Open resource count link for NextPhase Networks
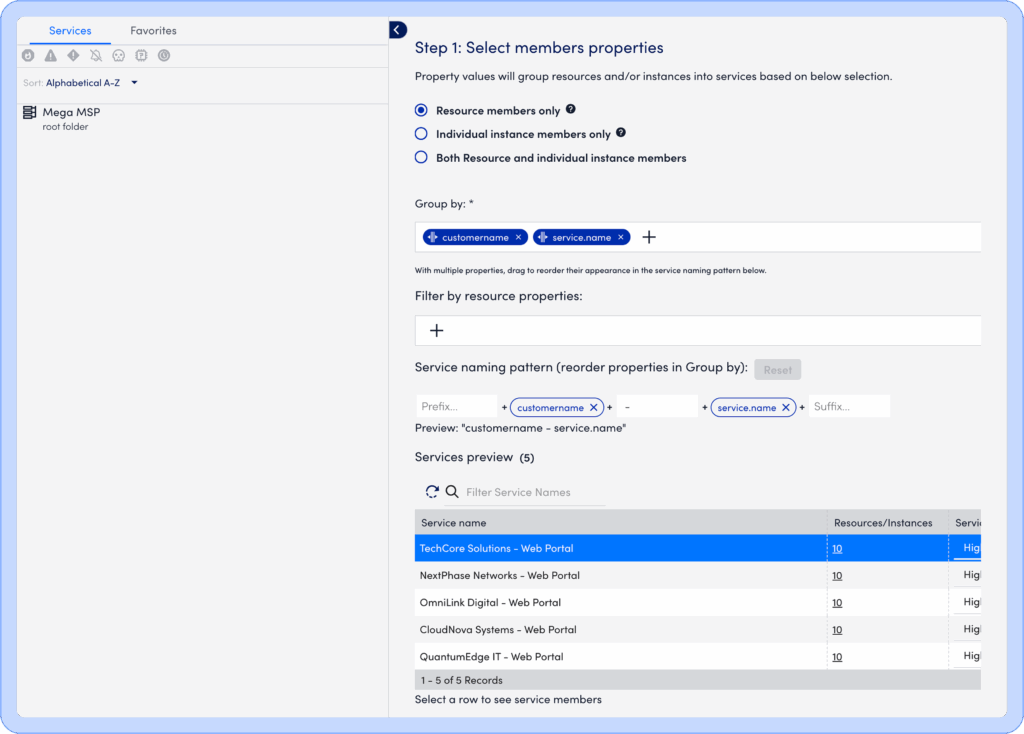This screenshot has width=1024, height=734. coord(837,576)
